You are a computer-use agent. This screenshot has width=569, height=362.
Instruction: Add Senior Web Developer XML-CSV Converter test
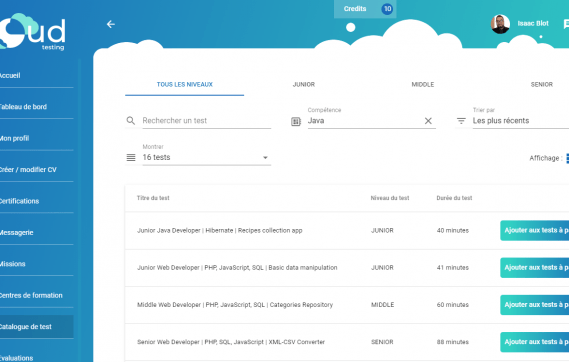(x=535, y=342)
